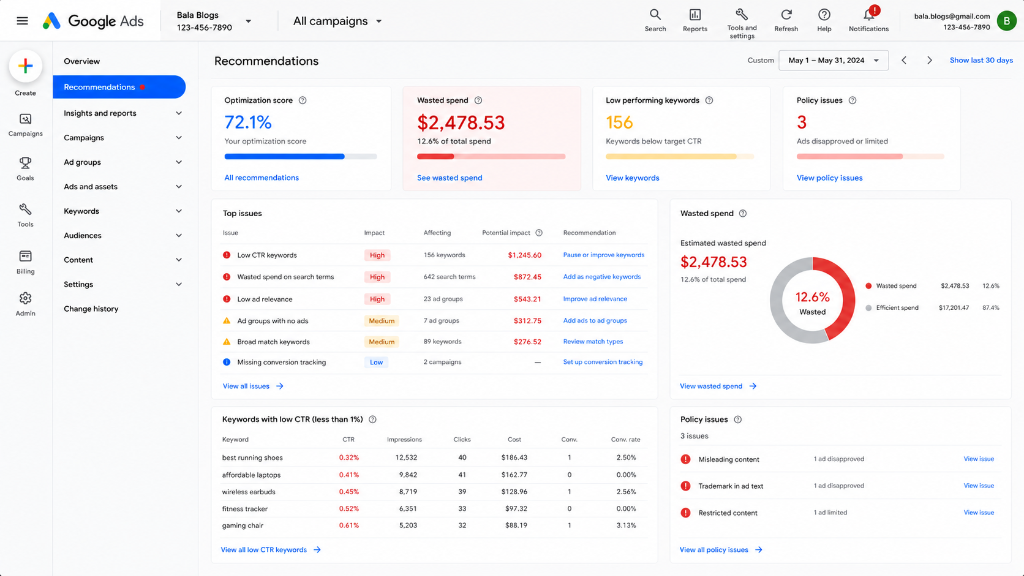
Task: Click Wasted spend panel help icon
Action: (743, 214)
